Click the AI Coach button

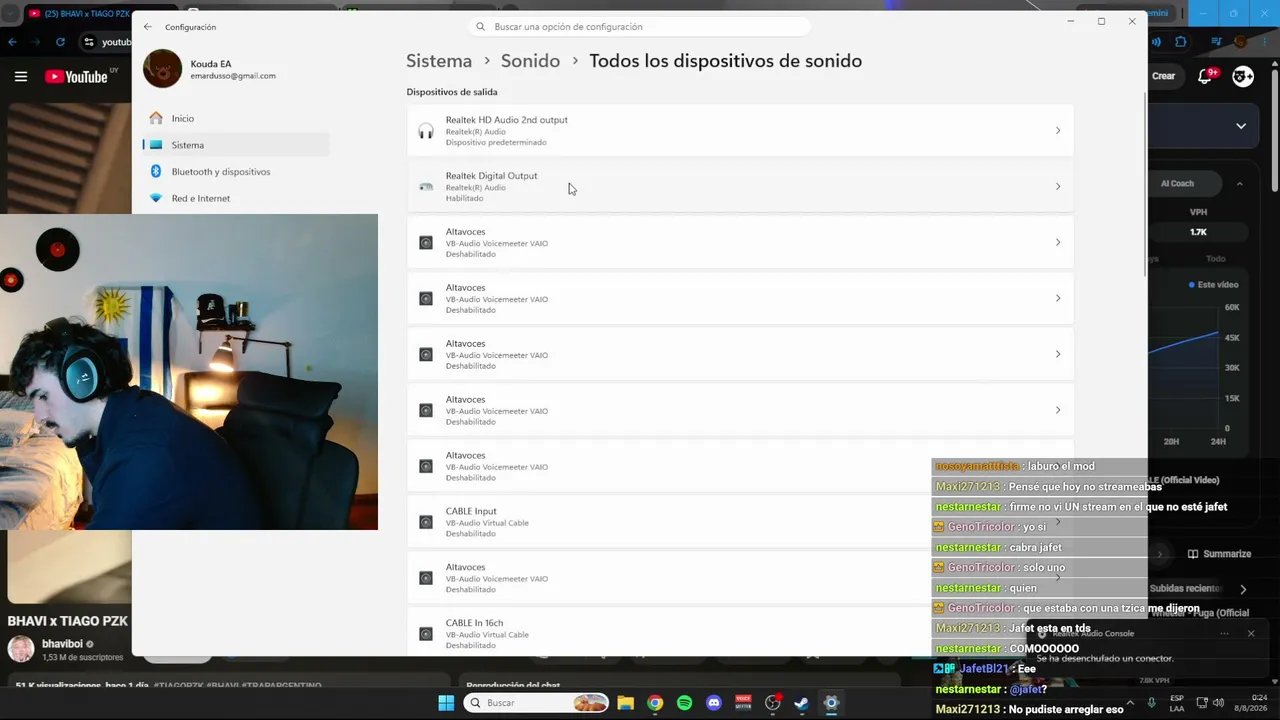[1177, 184]
